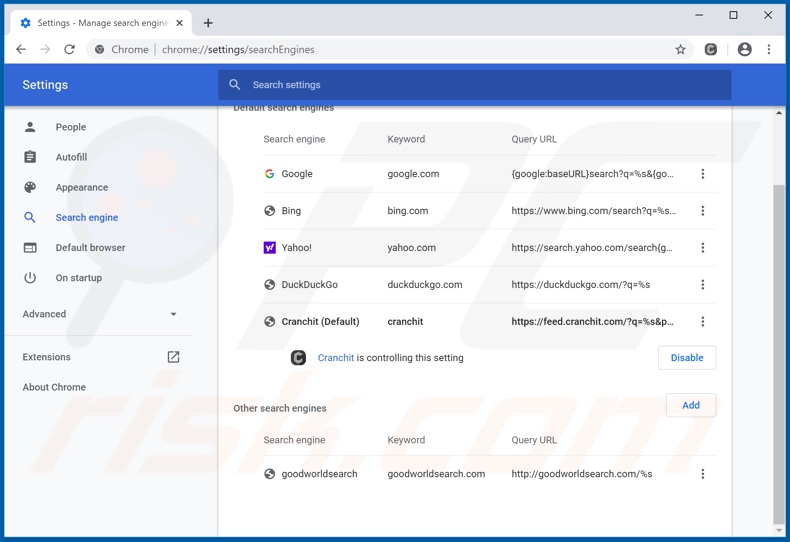Click the search magnifier in Search settings
This screenshot has height=542, width=790.
[x=234, y=85]
